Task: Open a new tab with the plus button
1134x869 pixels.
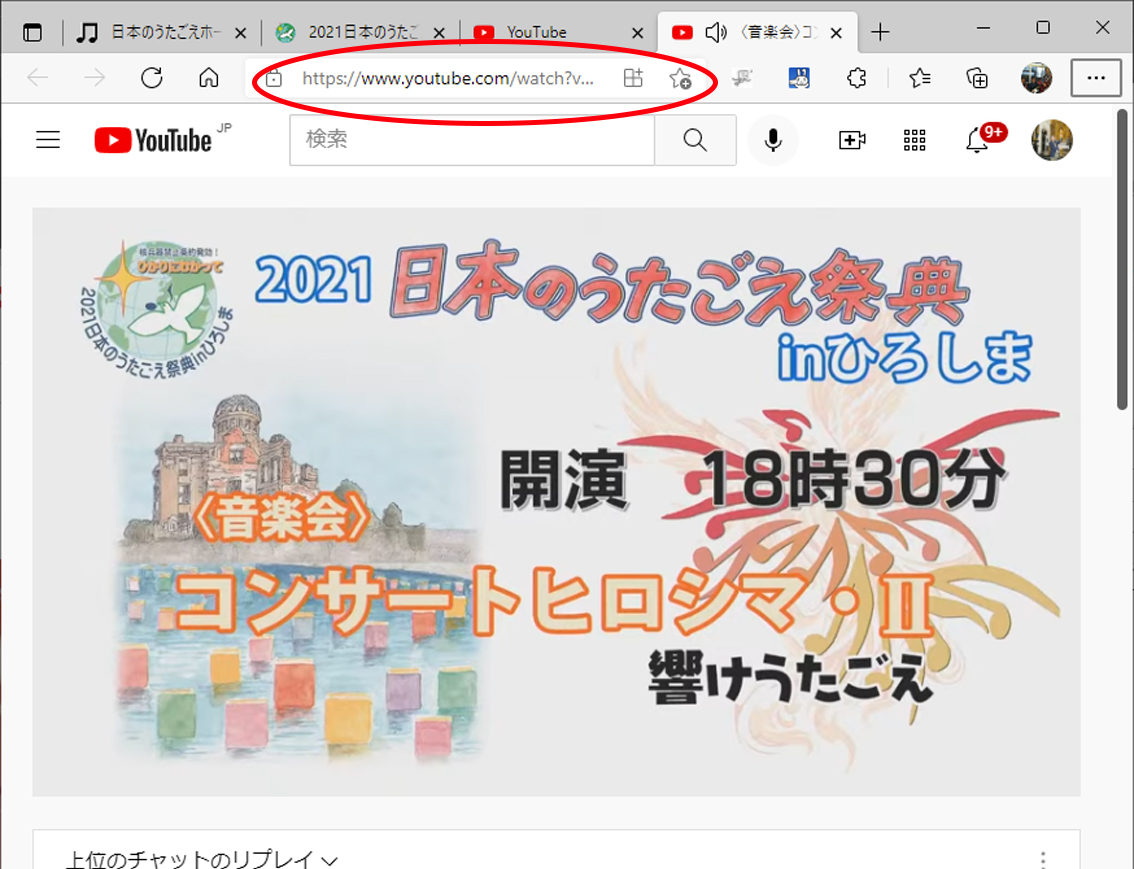Action: point(880,32)
